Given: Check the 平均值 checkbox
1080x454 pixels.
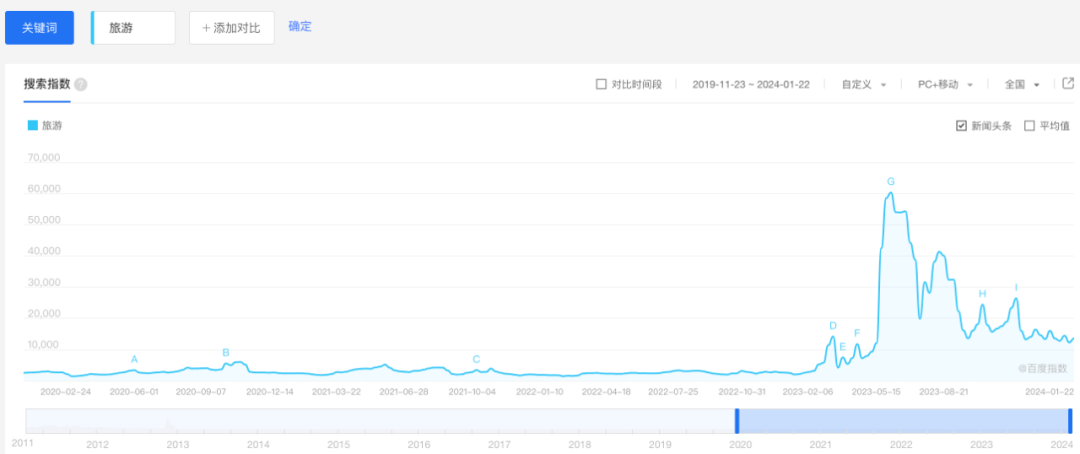Looking at the screenshot, I should 1029,126.
